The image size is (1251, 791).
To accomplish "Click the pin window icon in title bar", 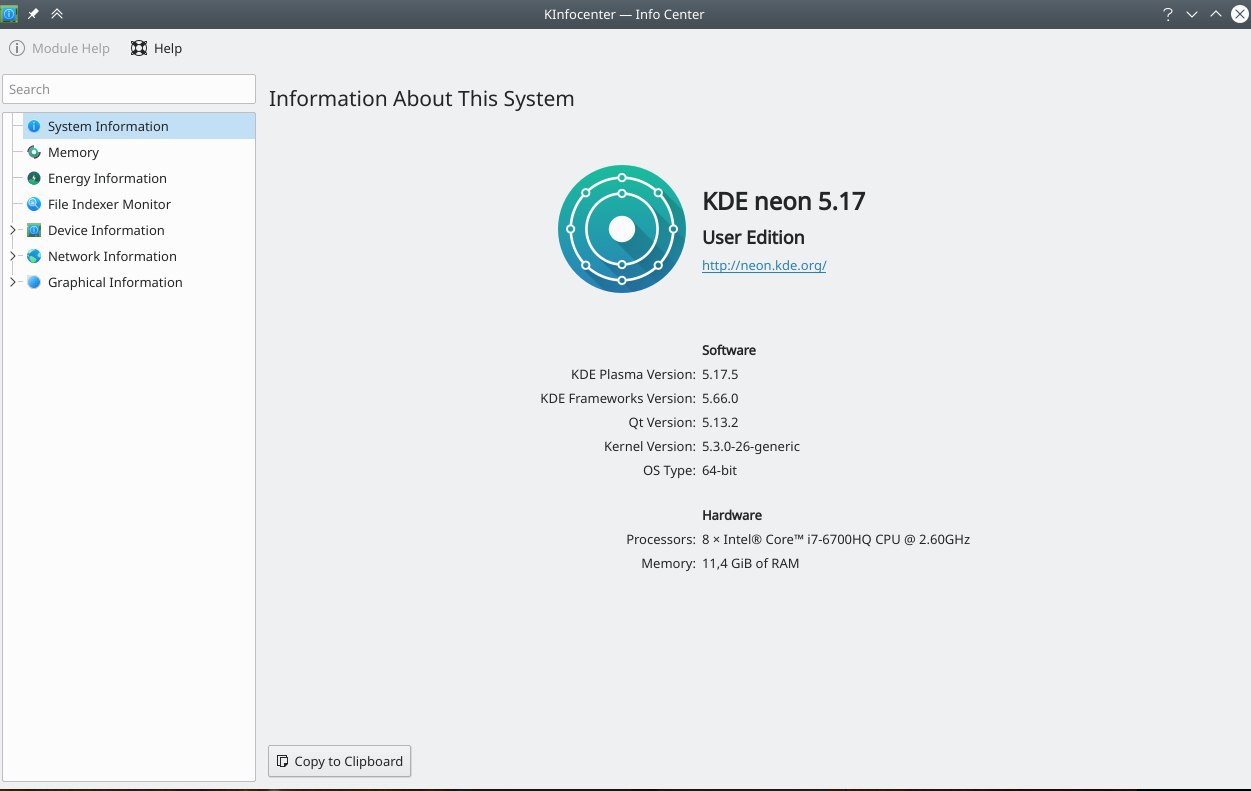I will tap(33, 14).
